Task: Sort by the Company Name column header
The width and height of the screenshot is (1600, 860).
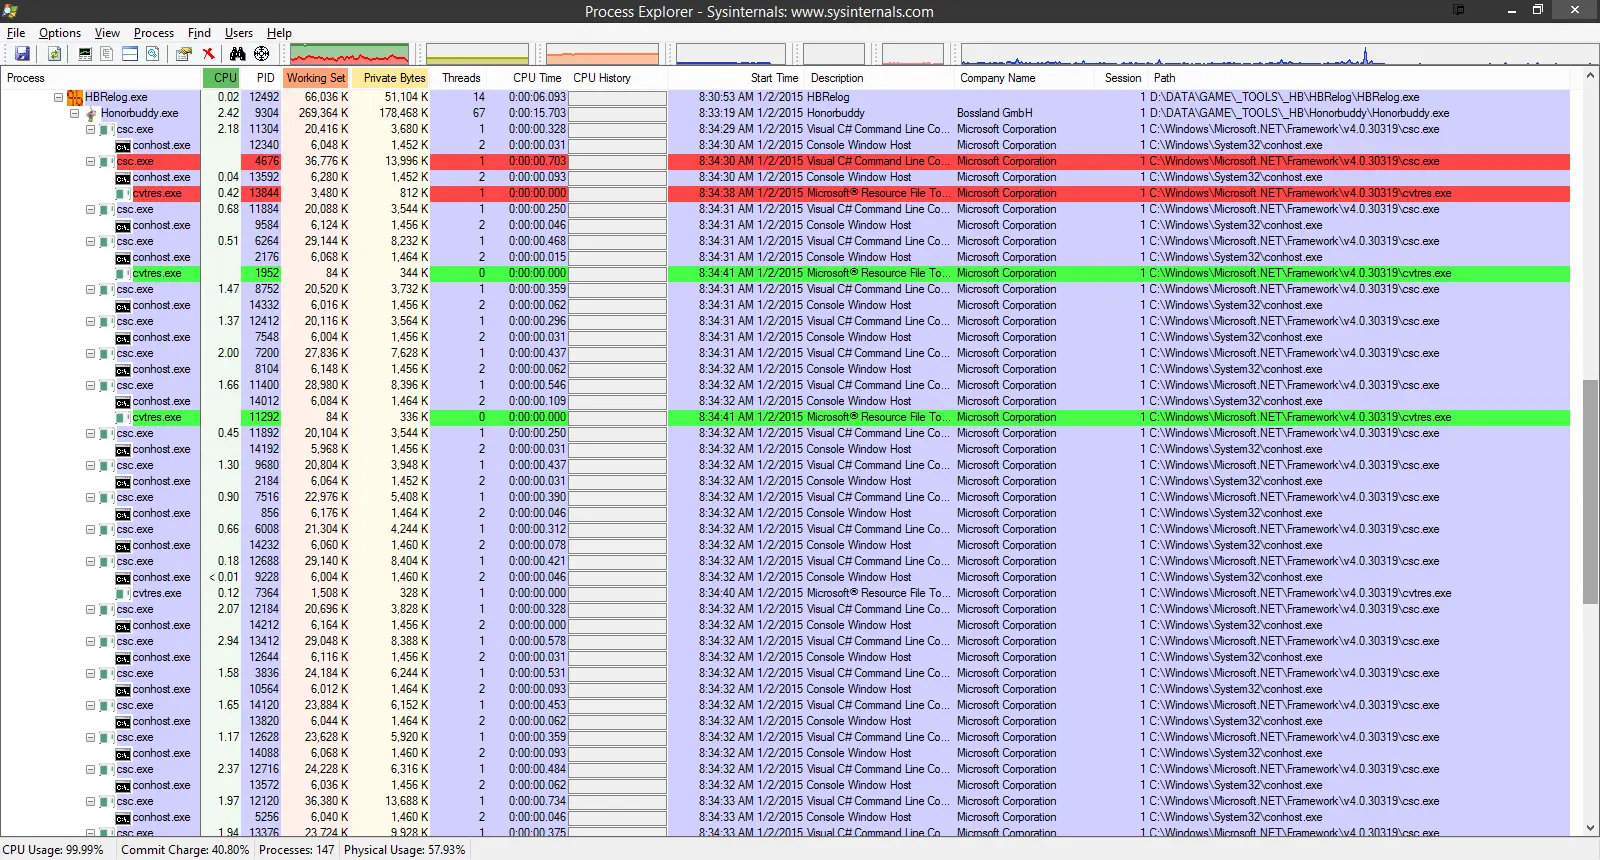Action: [x=1022, y=78]
